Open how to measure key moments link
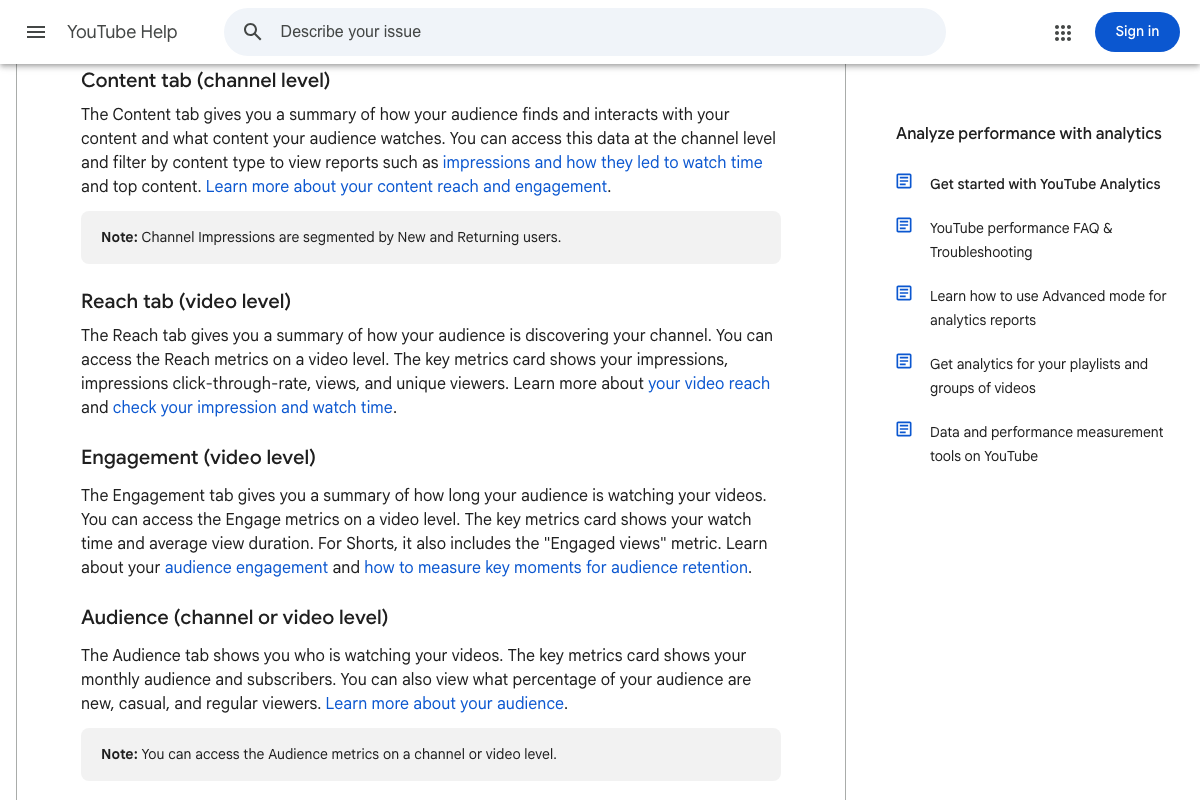This screenshot has height=800, width=1200. click(x=556, y=567)
